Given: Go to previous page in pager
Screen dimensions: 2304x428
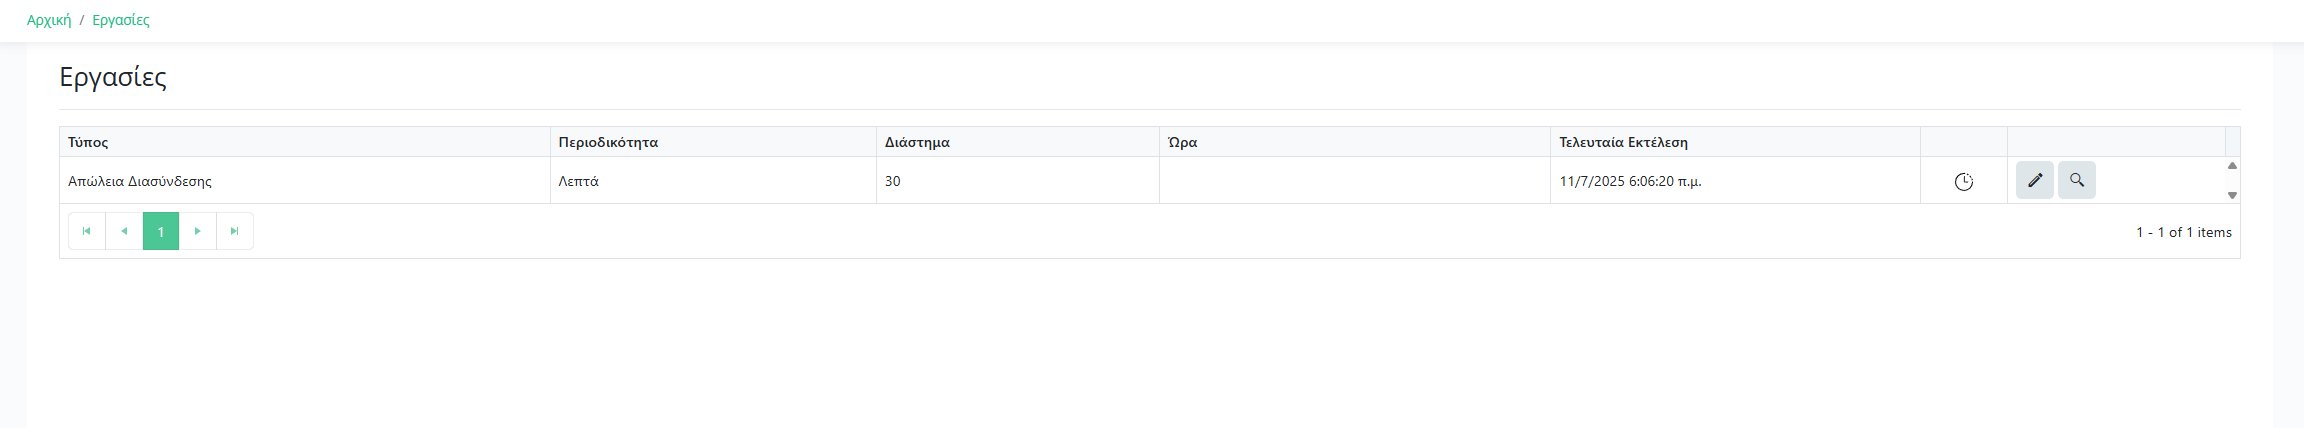Looking at the screenshot, I should pyautogui.click(x=124, y=231).
